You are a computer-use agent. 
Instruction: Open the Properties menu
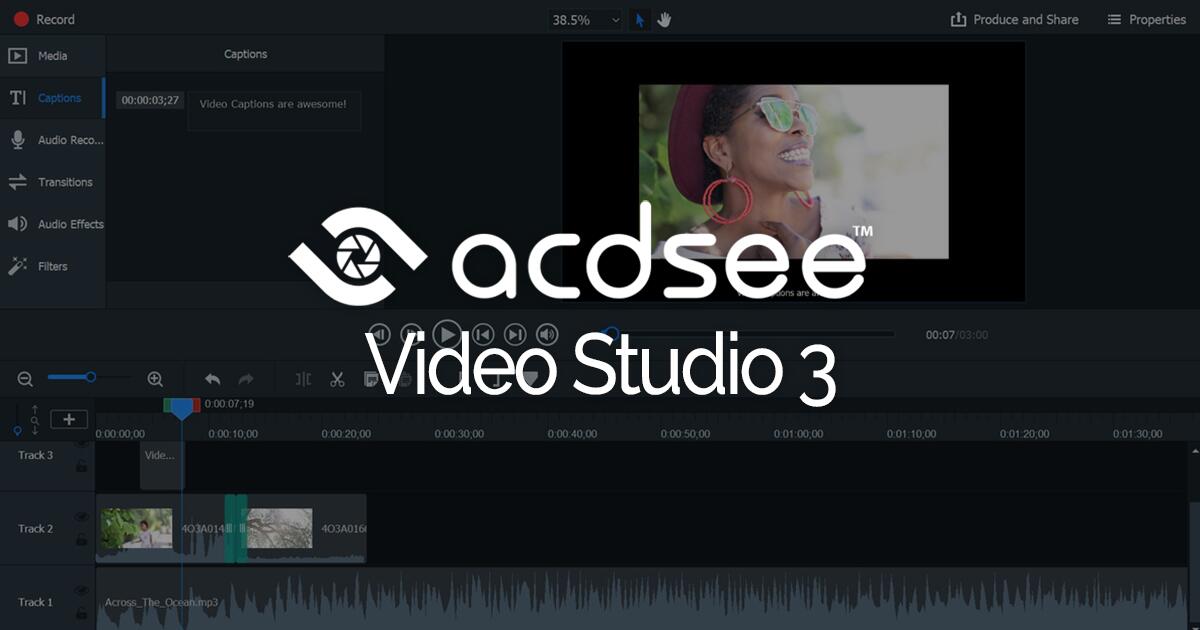pyautogui.click(x=1144, y=19)
